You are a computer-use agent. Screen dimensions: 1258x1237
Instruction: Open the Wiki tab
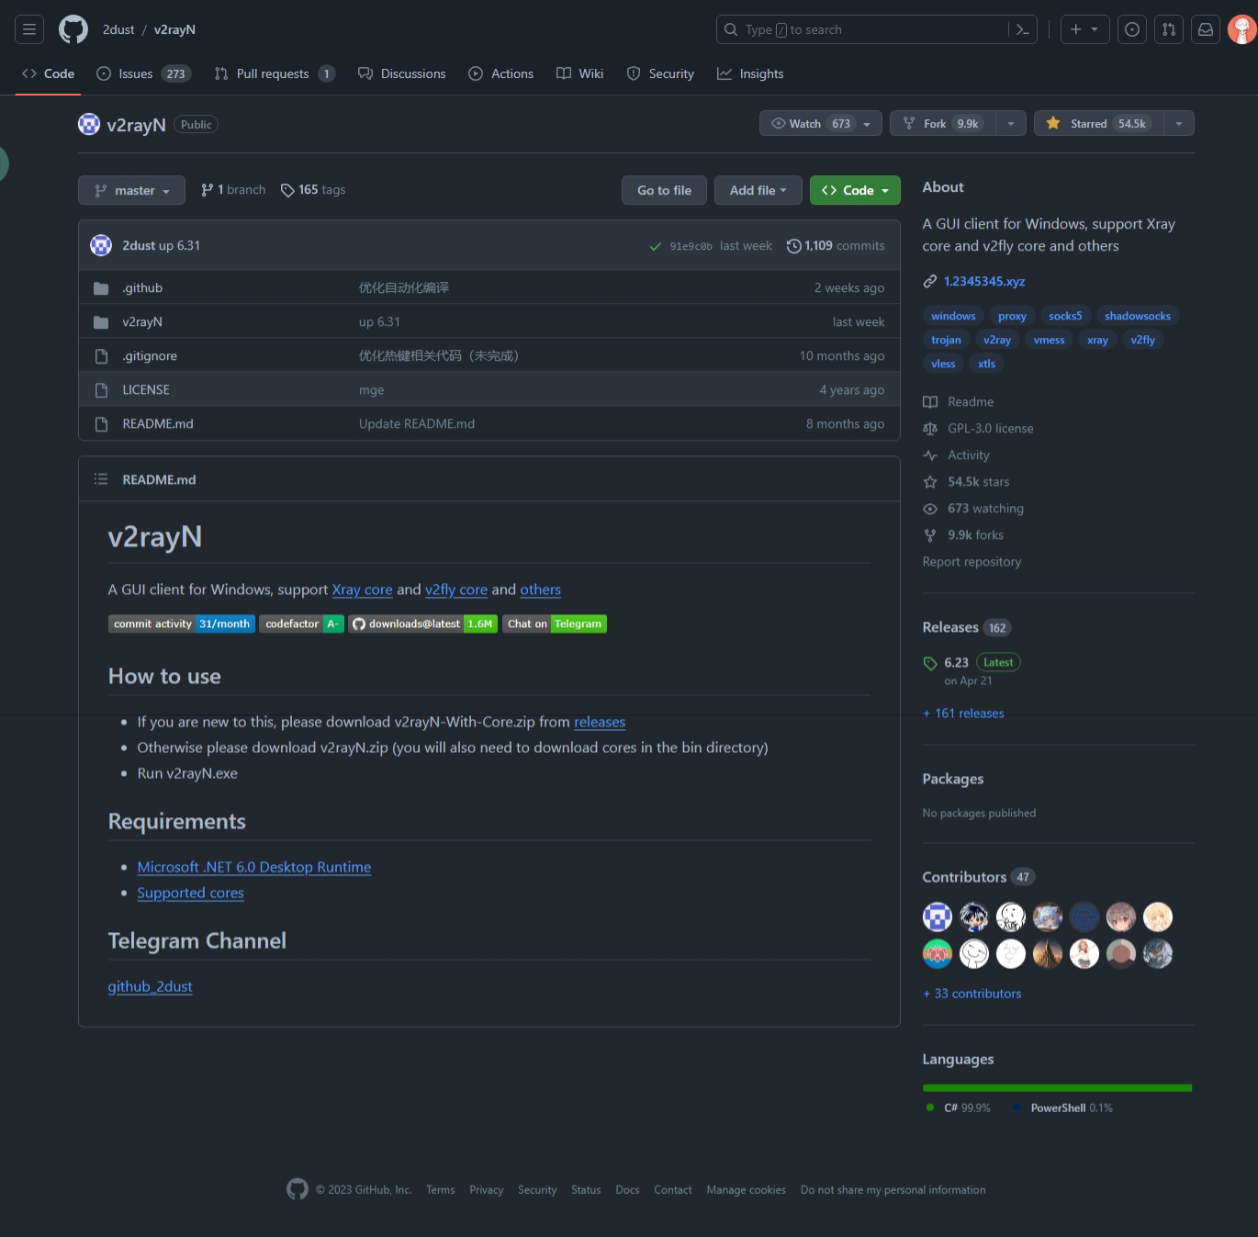tap(580, 74)
